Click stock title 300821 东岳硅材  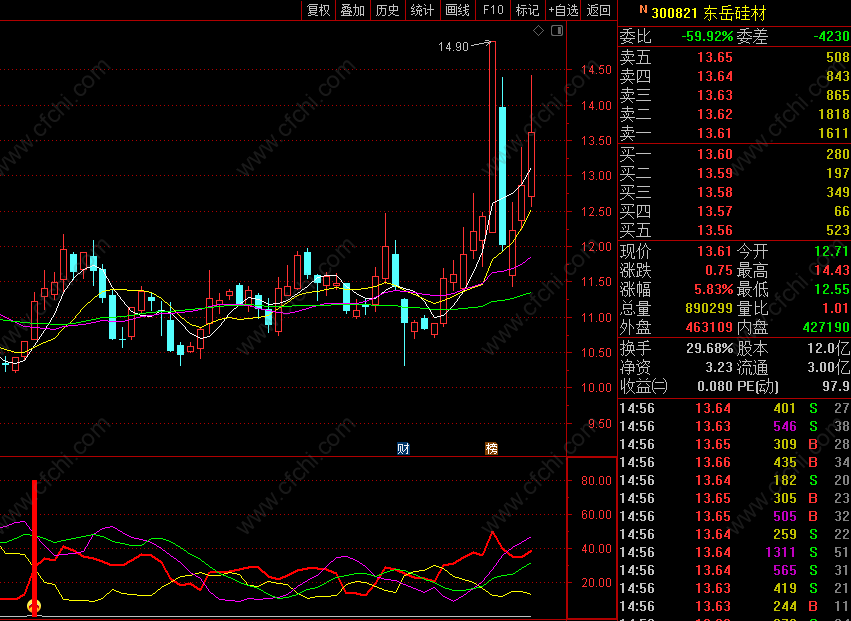(708, 12)
